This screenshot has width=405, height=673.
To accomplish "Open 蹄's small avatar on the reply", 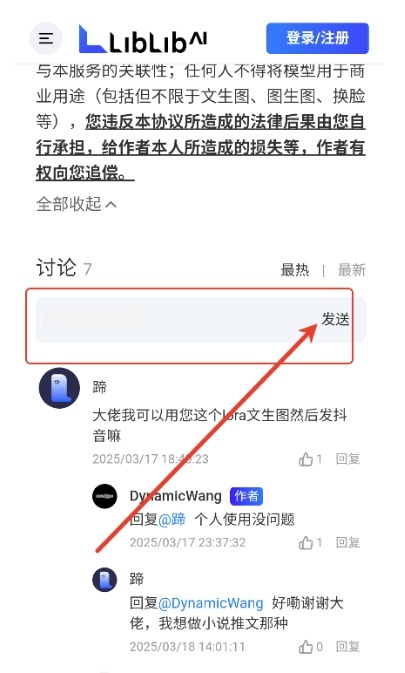I will coord(105,579).
